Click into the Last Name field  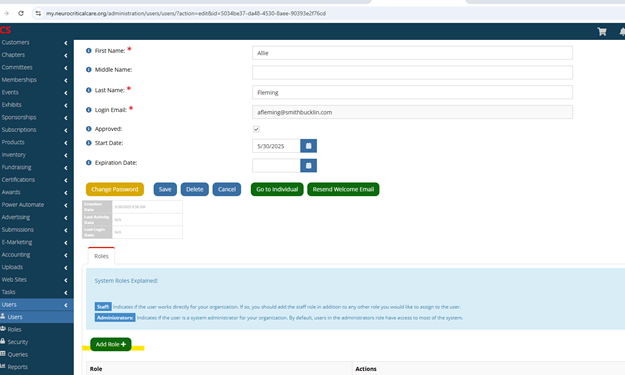tap(413, 92)
